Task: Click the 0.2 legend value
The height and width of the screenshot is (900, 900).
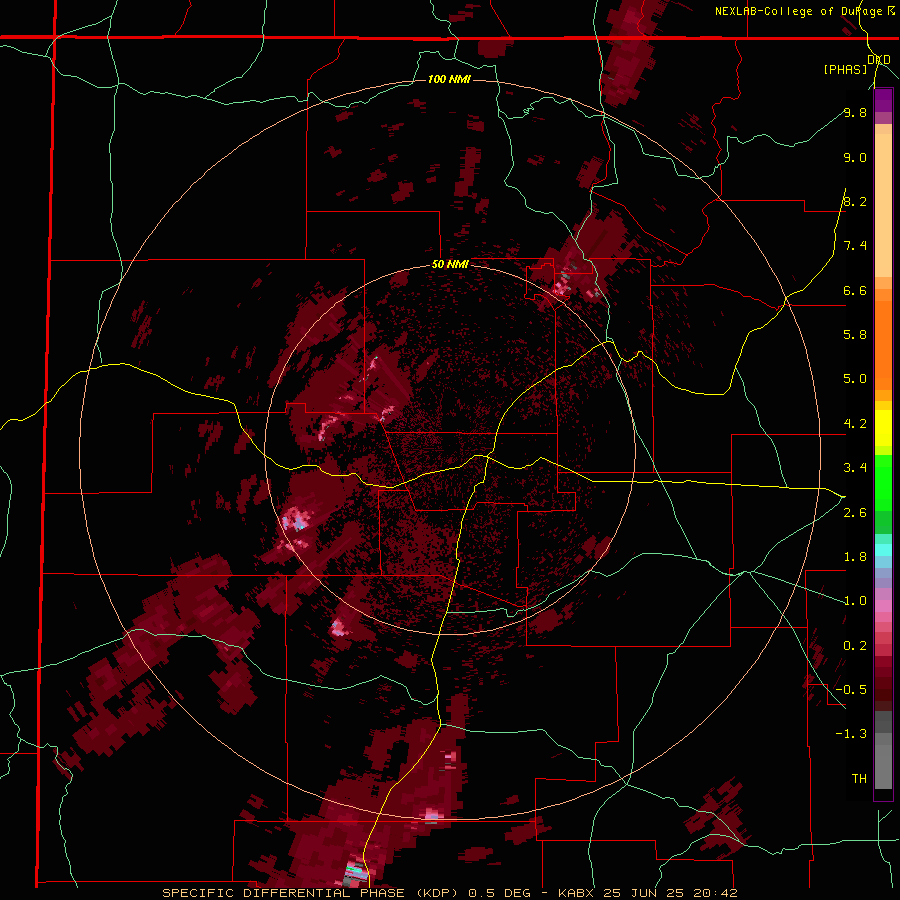Action: (x=855, y=646)
